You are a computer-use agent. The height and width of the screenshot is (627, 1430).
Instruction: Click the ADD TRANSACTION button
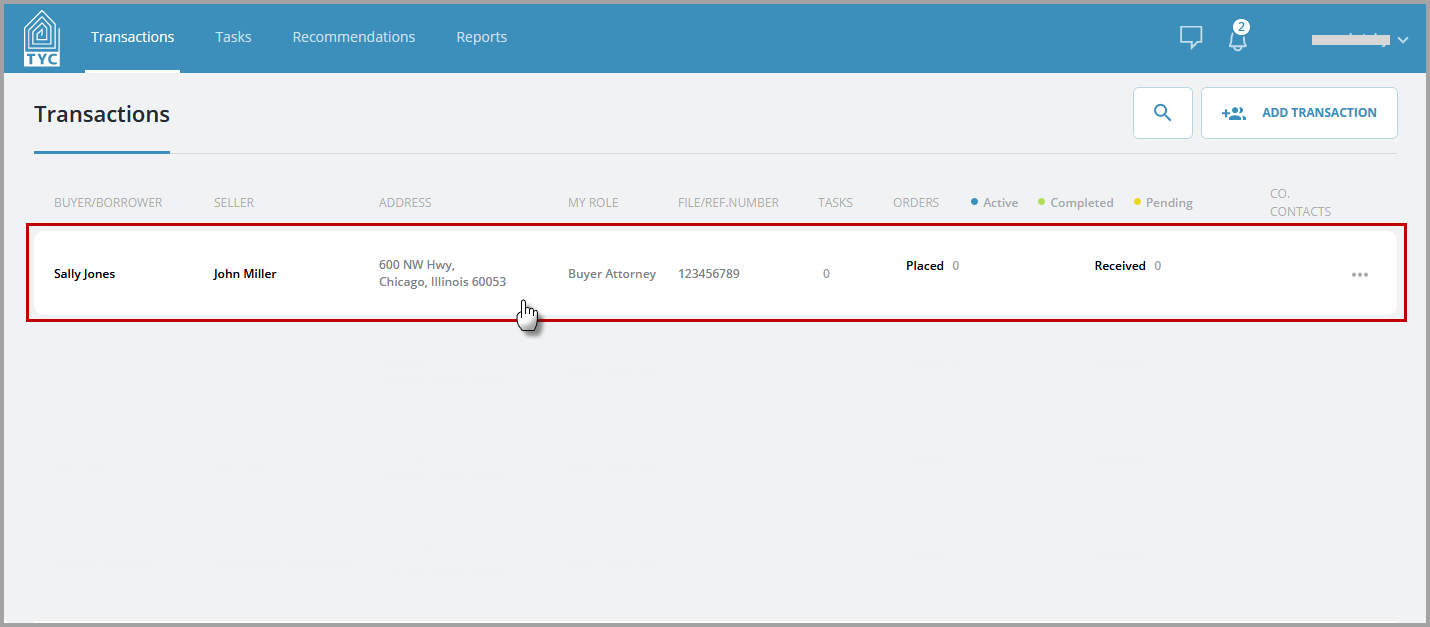point(1299,113)
